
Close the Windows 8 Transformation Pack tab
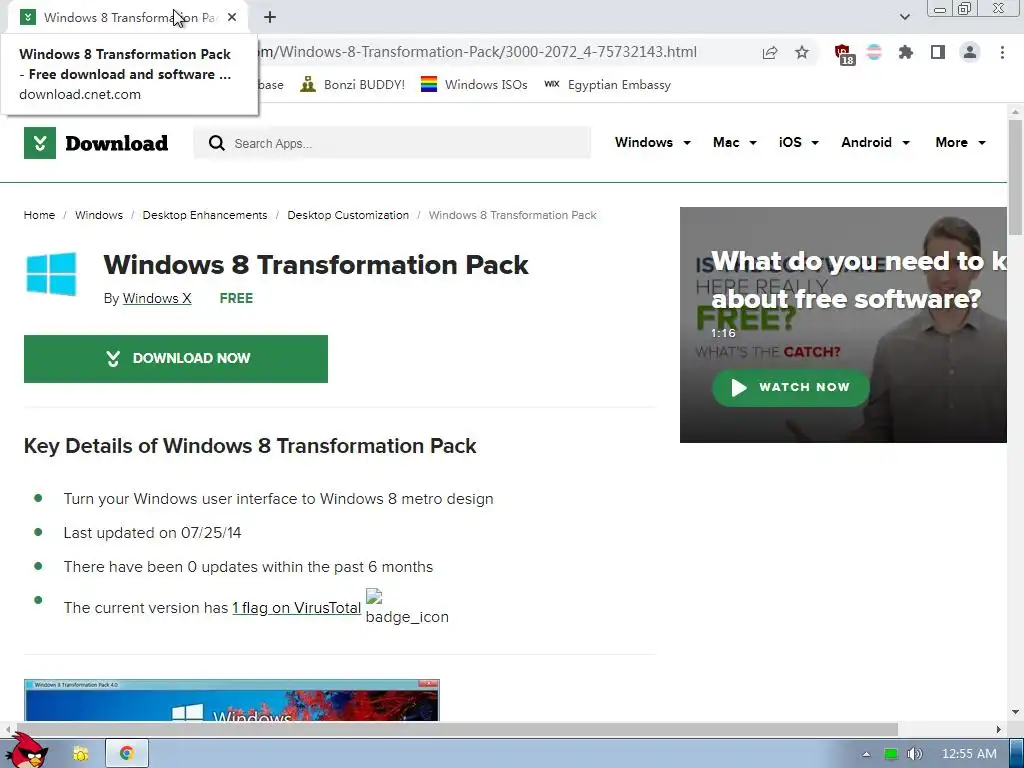[x=232, y=18]
